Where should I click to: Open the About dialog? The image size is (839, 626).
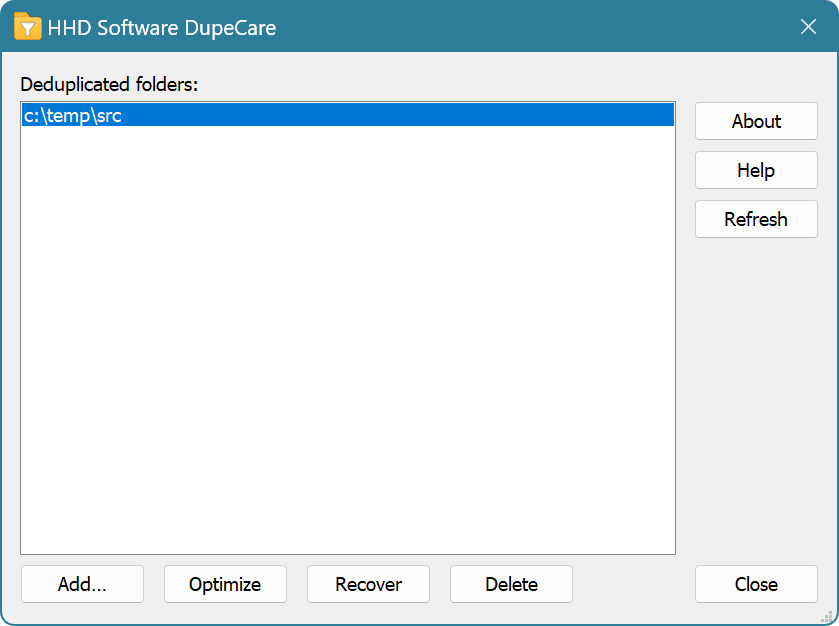point(756,121)
